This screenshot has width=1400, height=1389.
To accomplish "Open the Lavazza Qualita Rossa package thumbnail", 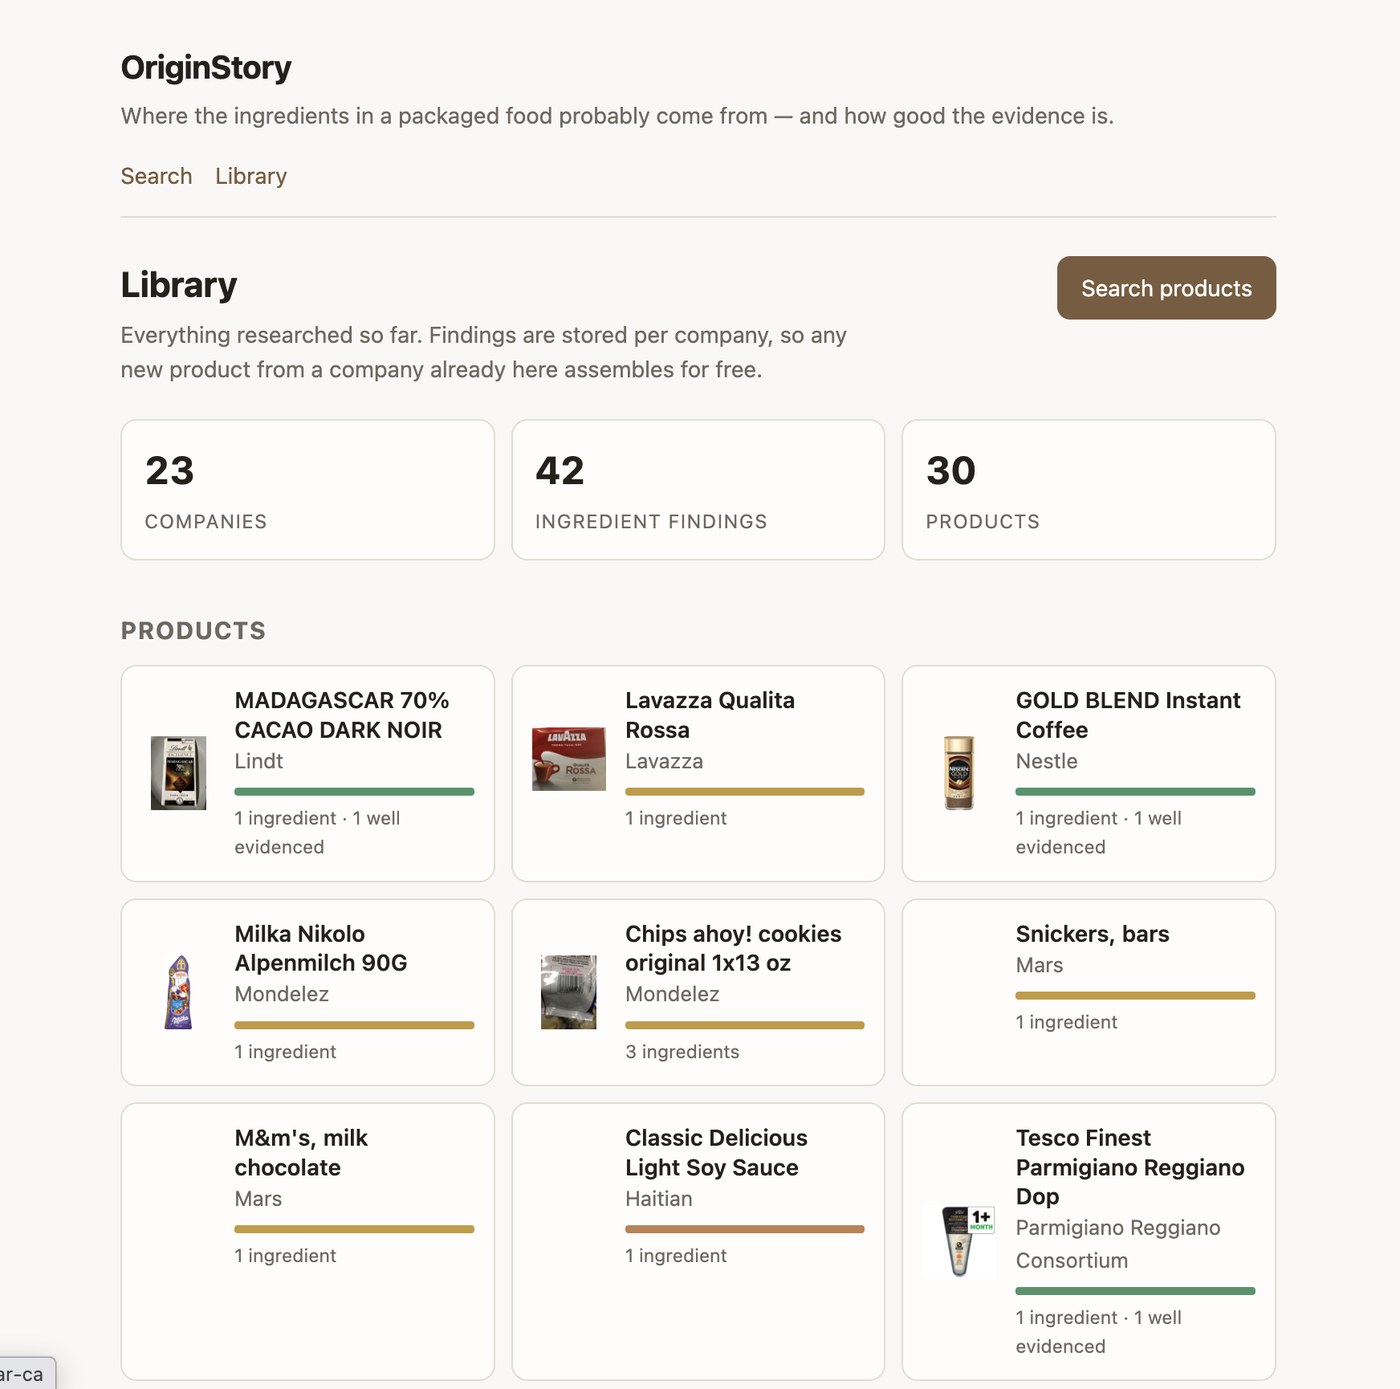I will click(569, 759).
